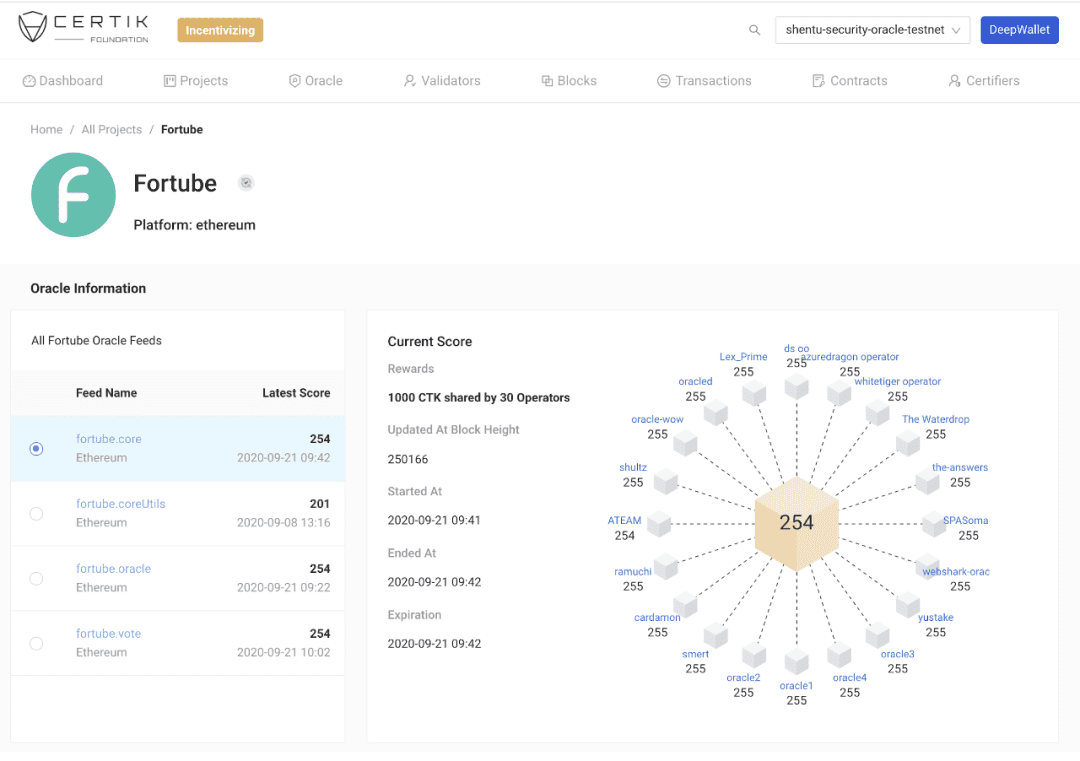Navigate to the Blocks tab
The height and width of the screenshot is (761, 1080).
click(569, 81)
